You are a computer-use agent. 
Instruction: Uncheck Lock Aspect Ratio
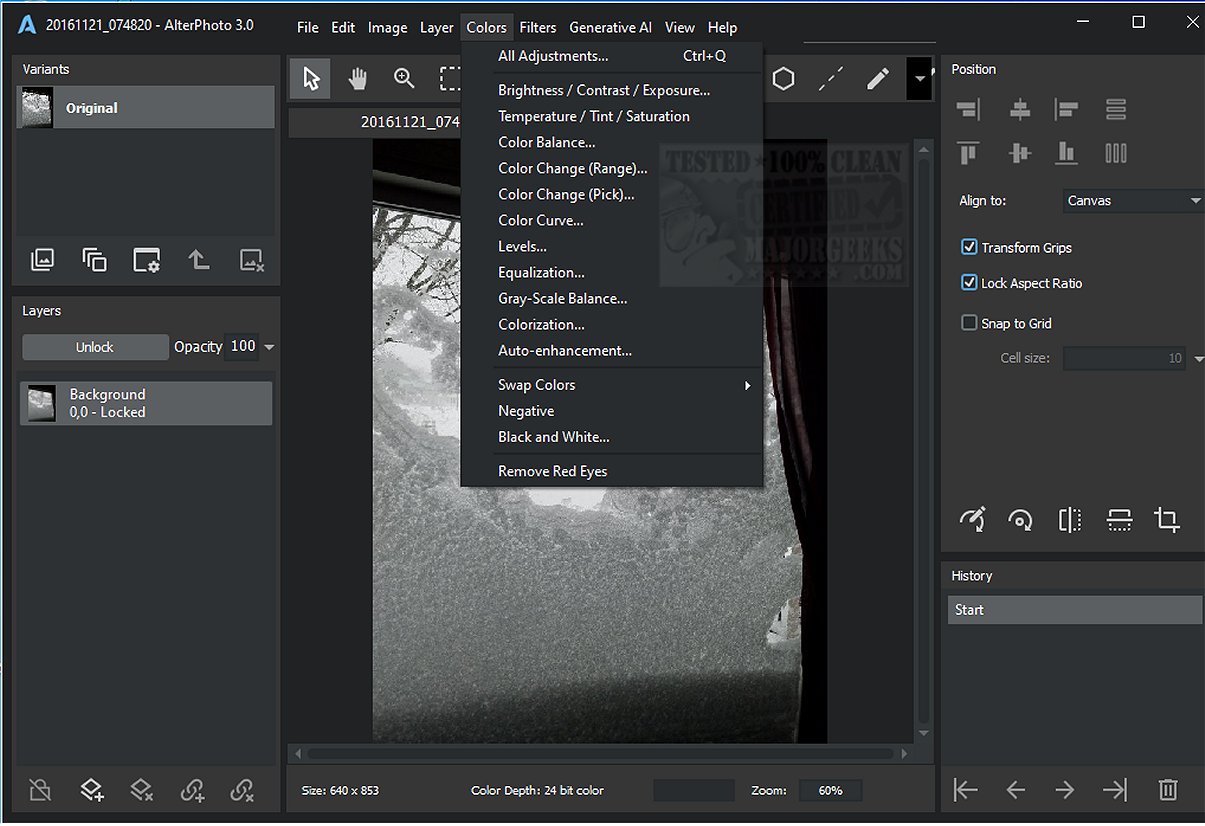click(969, 283)
